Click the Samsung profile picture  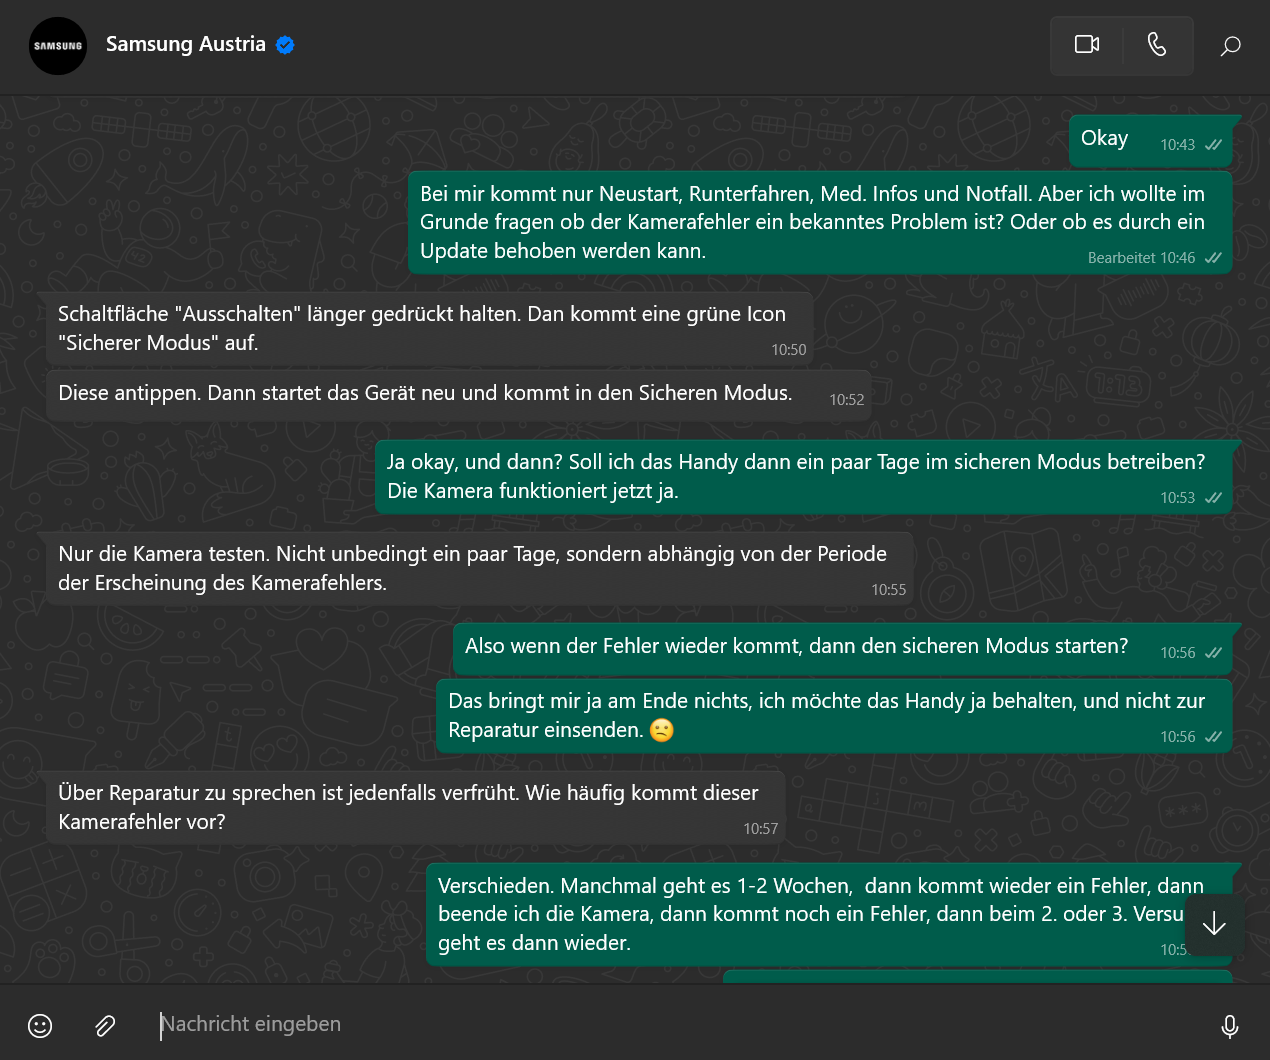58,46
